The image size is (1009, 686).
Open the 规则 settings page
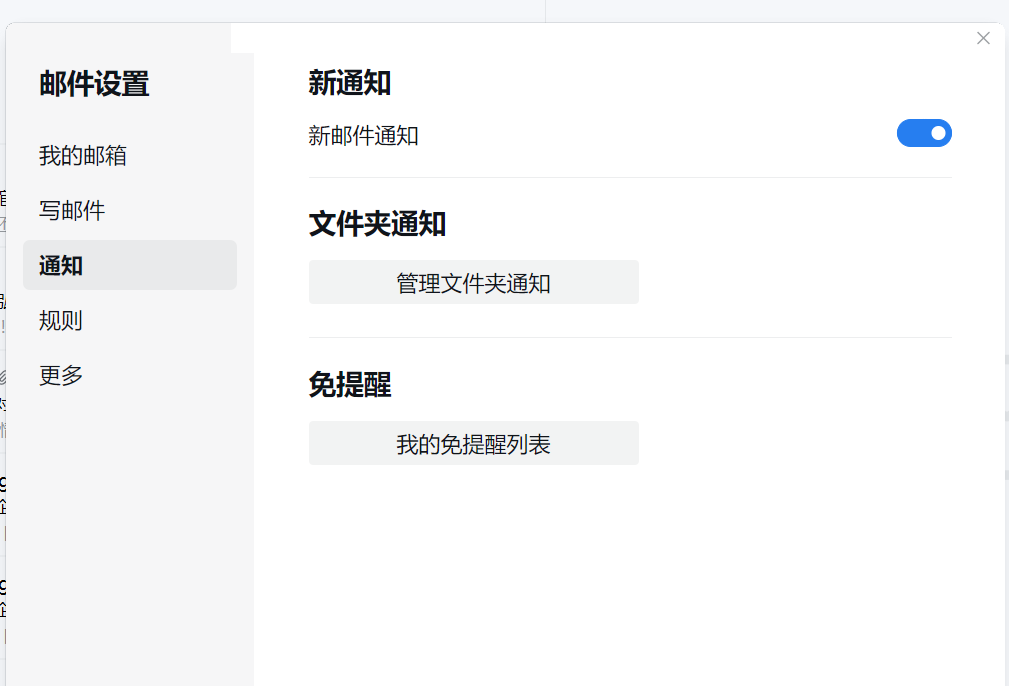59,320
